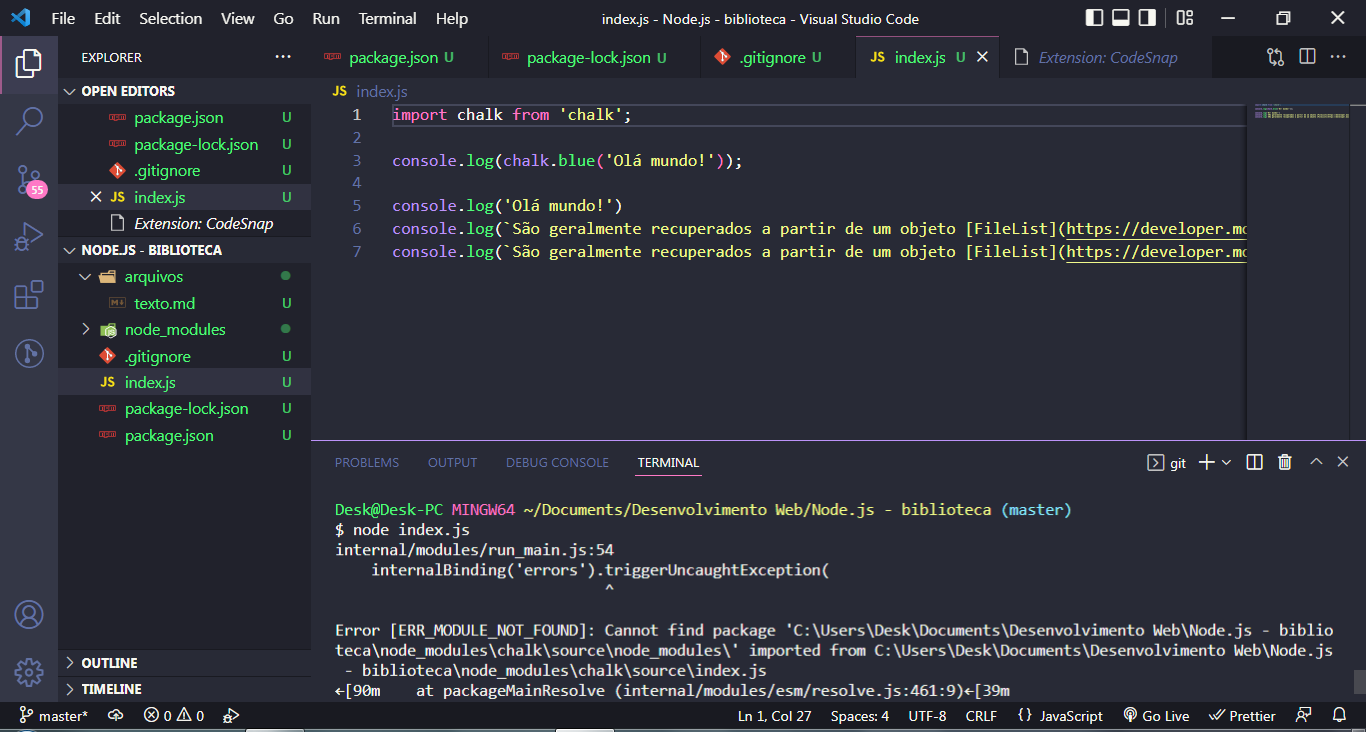Toggle primary sidebar layout button
Screen dimensions: 1366x732
click(x=1094, y=18)
